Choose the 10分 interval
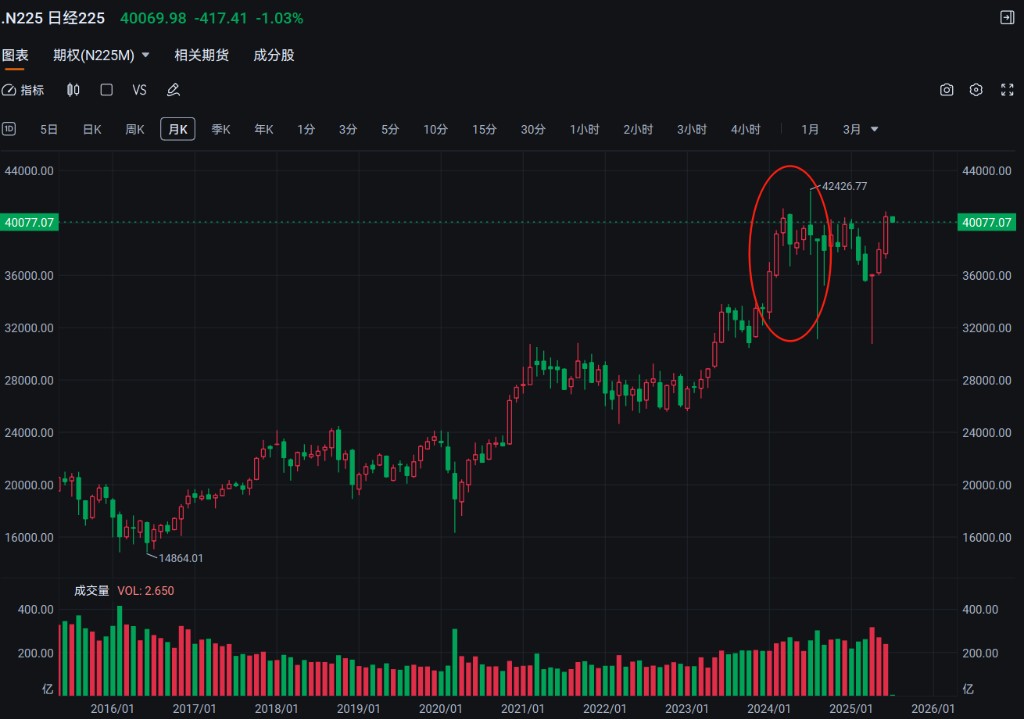The image size is (1024, 719). coord(436,129)
